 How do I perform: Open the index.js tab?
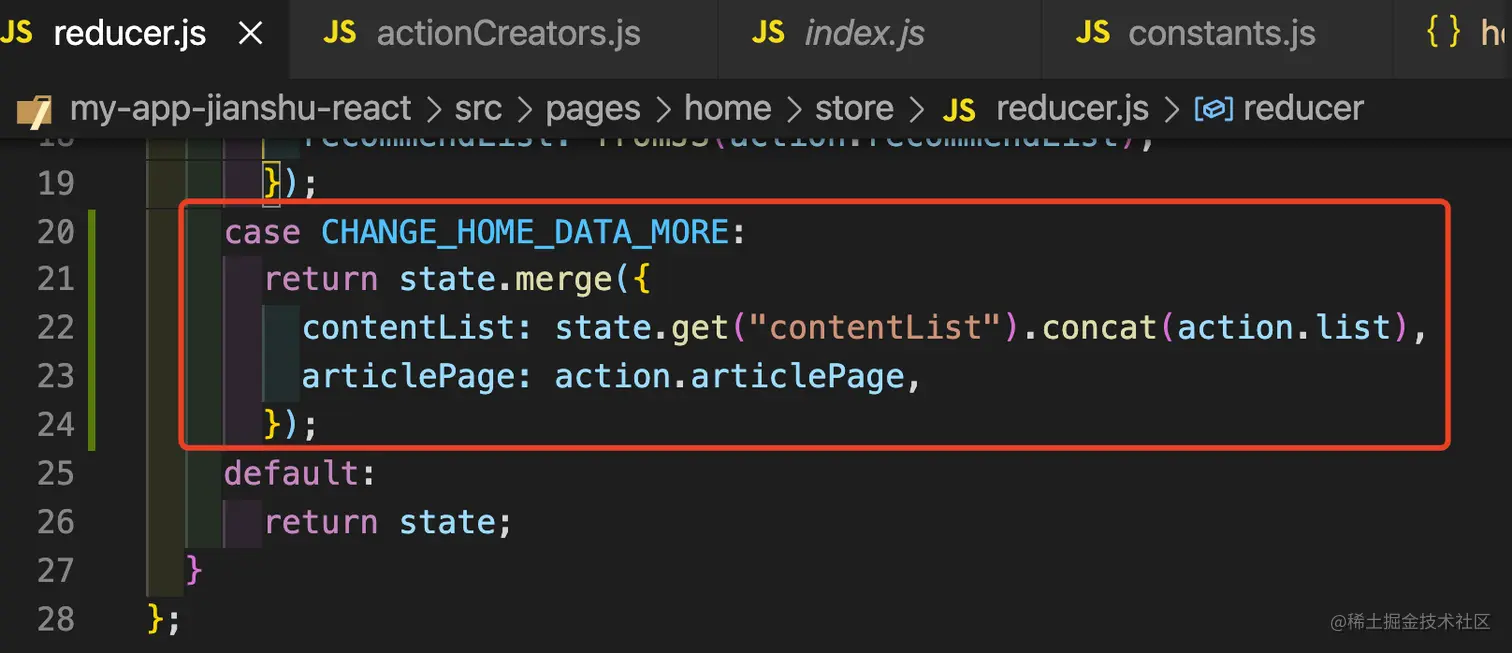864,34
